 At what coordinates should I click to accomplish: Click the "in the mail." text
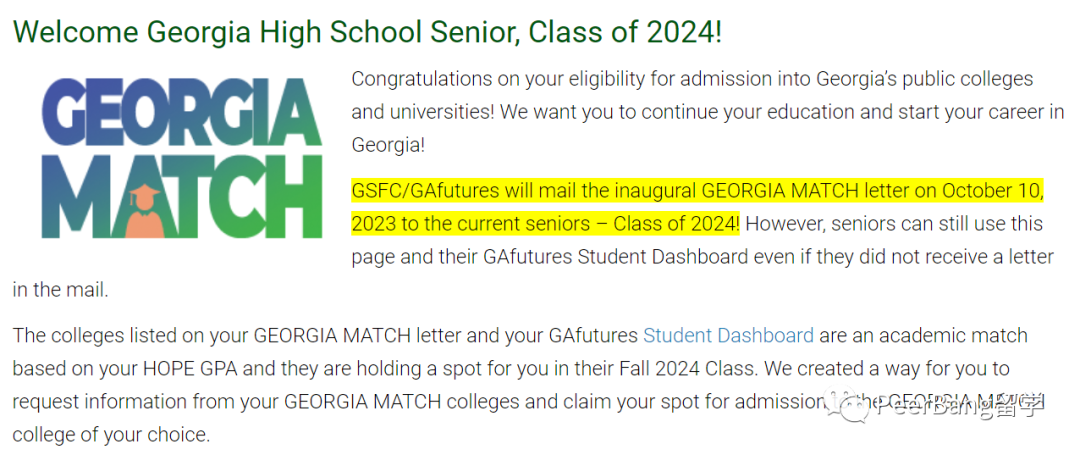[x=61, y=290]
